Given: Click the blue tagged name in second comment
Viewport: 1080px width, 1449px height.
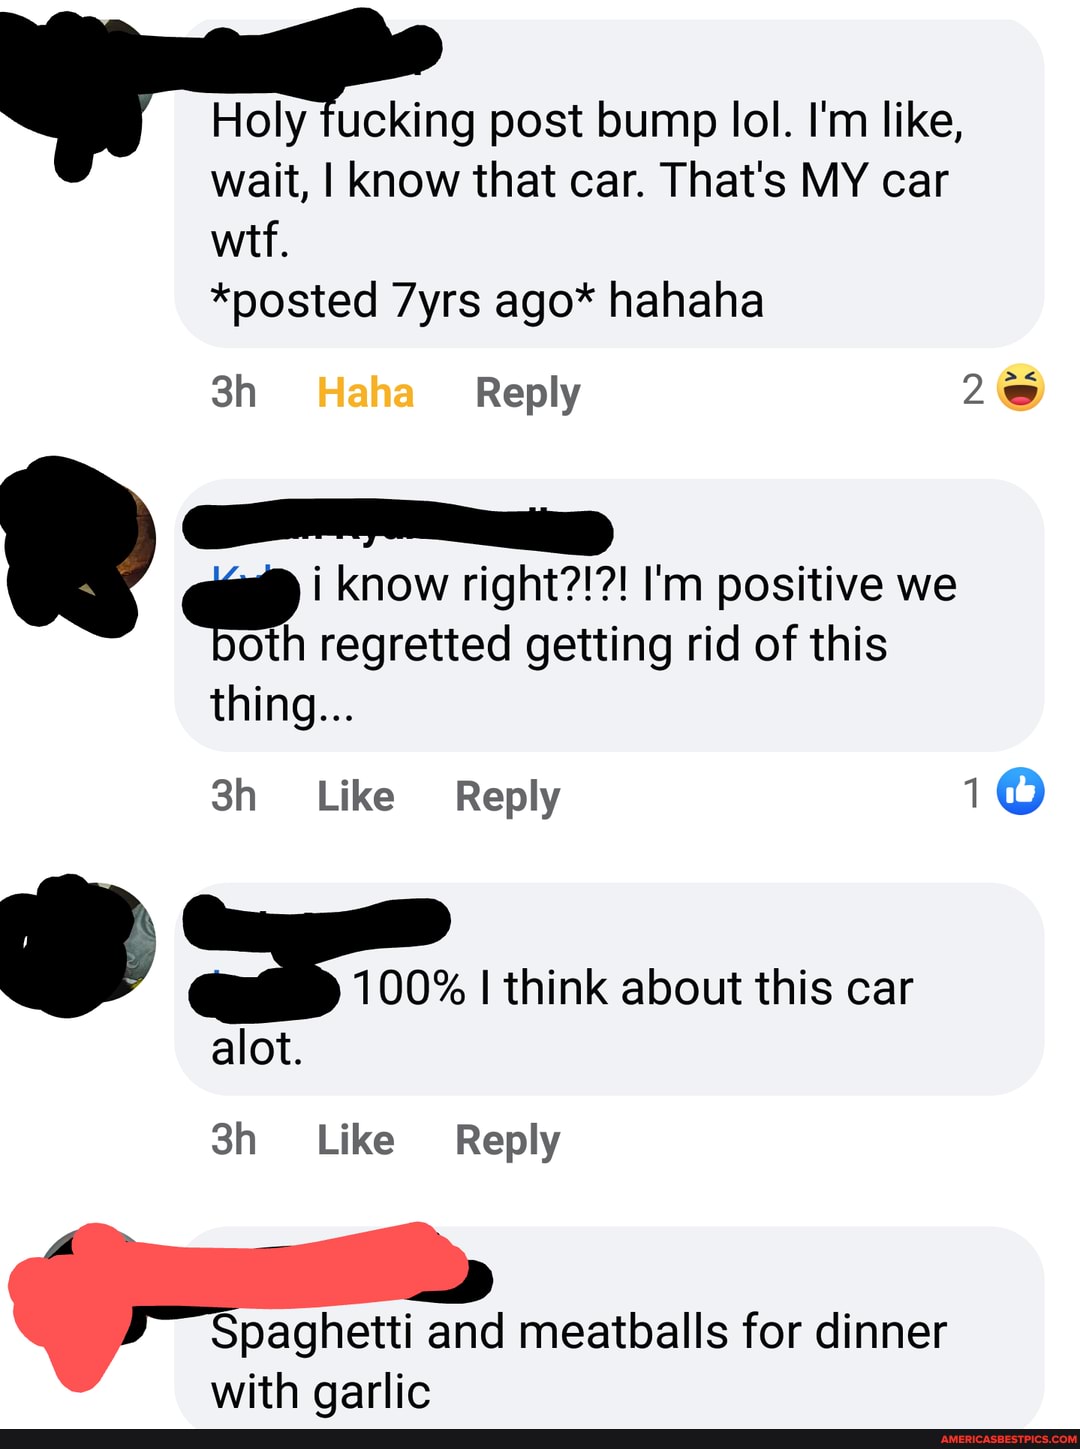Looking at the screenshot, I should [x=241, y=587].
